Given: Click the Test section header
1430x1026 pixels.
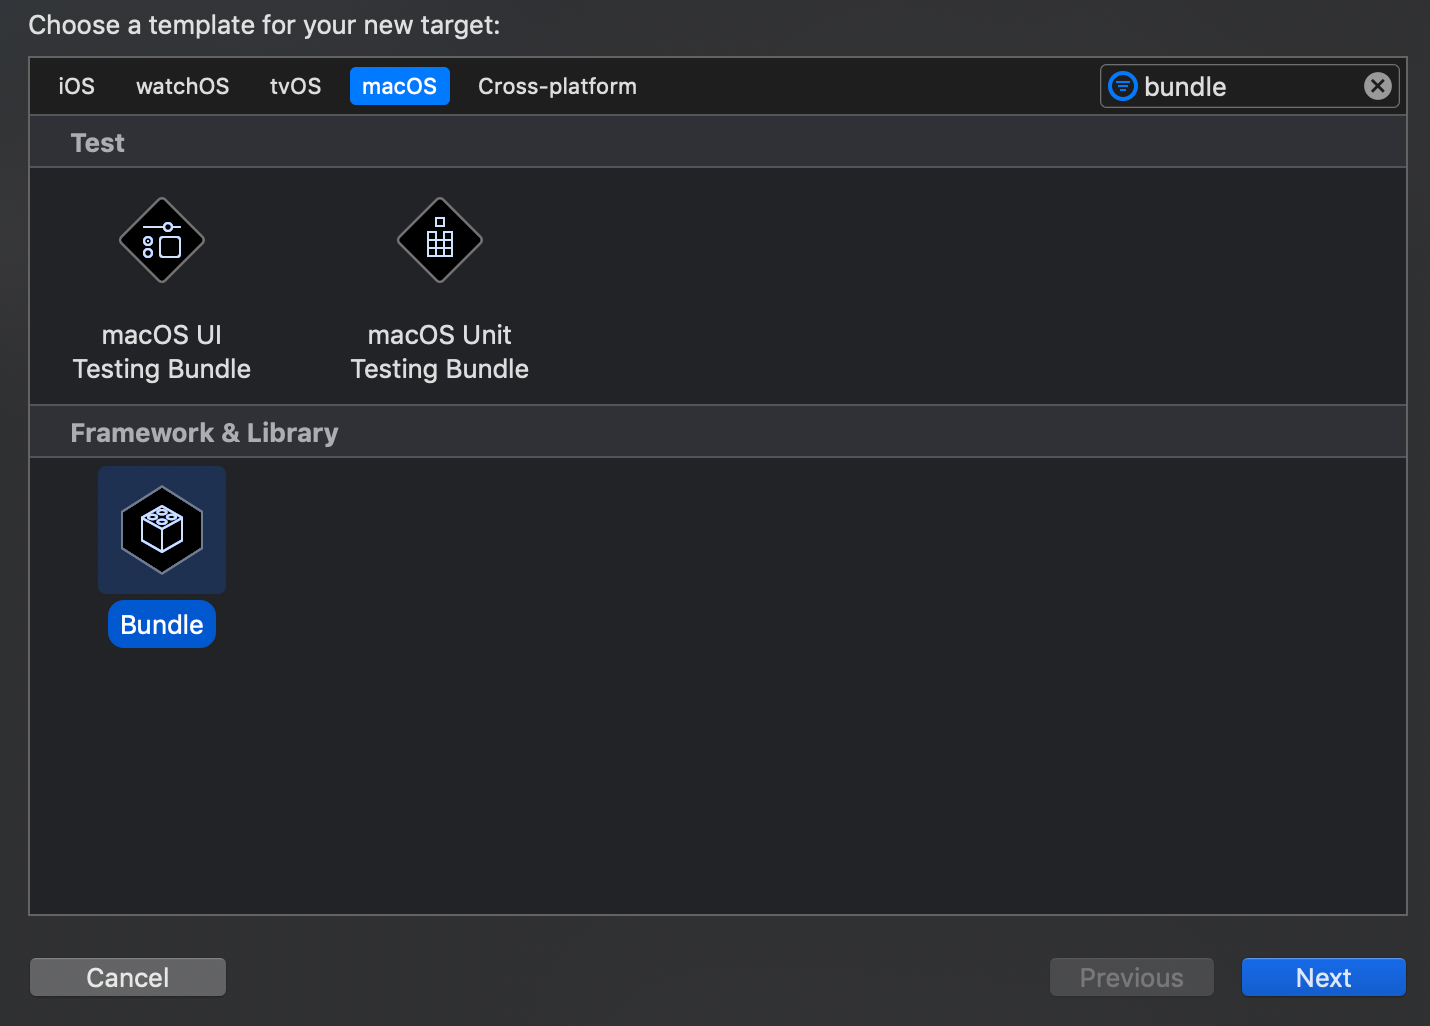Looking at the screenshot, I should coord(97,142).
